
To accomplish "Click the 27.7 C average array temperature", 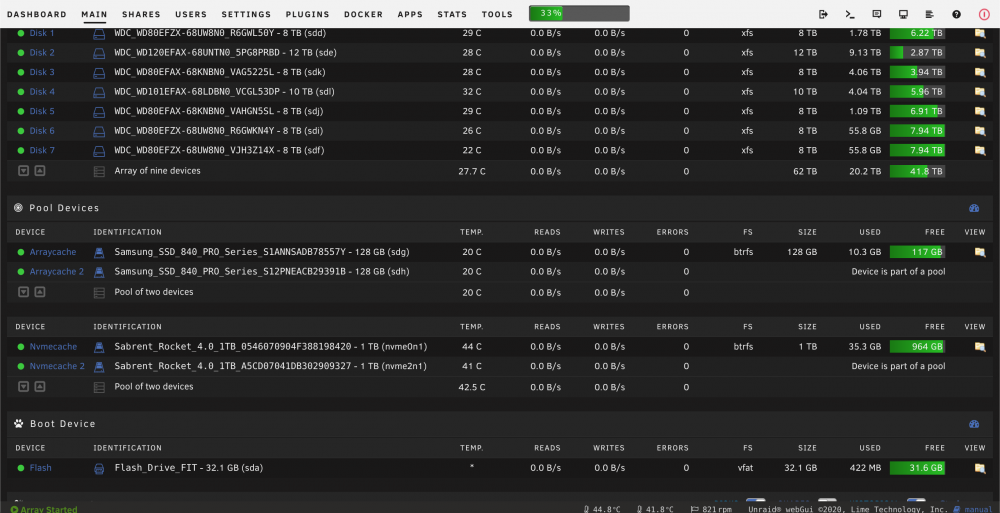I will point(472,172).
